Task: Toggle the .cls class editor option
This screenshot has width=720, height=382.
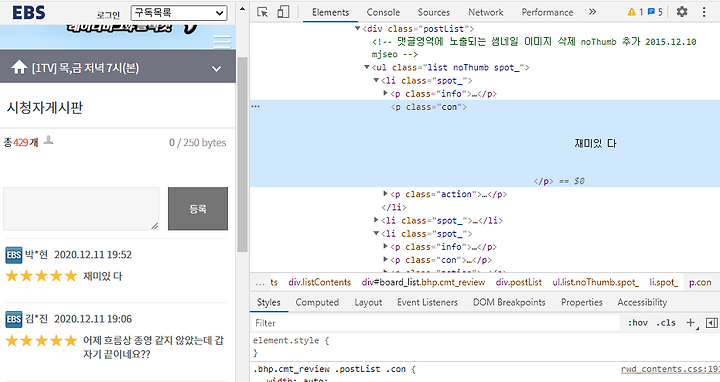Action: pyautogui.click(x=666, y=323)
